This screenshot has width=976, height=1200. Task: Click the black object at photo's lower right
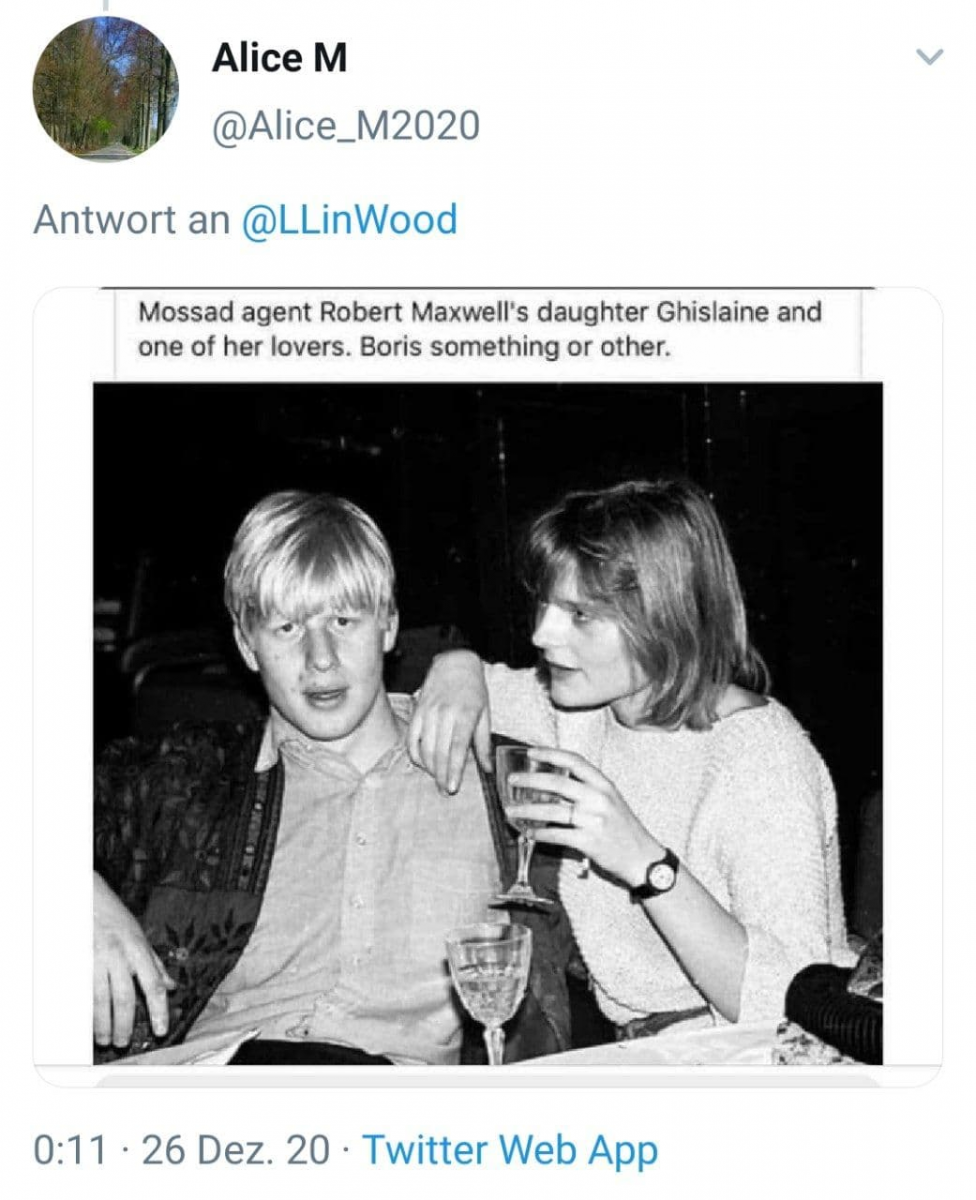pos(834,1010)
